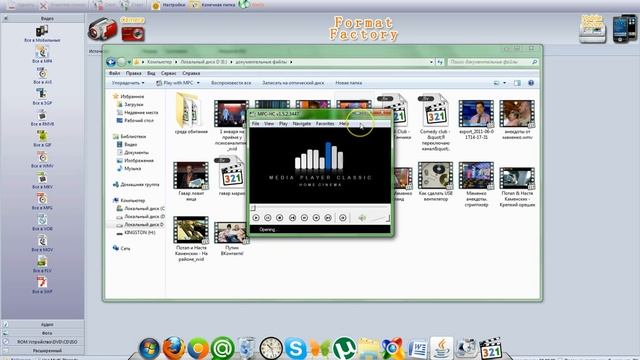This screenshot has width=640, height=360.
Task: Open the MPC-HC 'Favorites' menu
Action: [325, 123]
